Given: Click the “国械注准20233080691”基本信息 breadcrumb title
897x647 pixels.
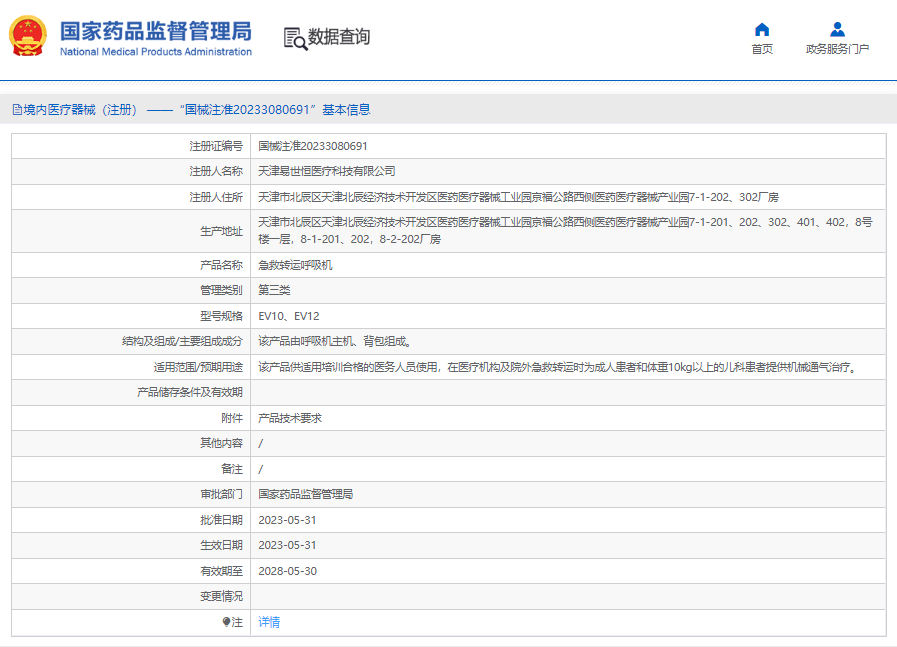Looking at the screenshot, I should coord(275,110).
